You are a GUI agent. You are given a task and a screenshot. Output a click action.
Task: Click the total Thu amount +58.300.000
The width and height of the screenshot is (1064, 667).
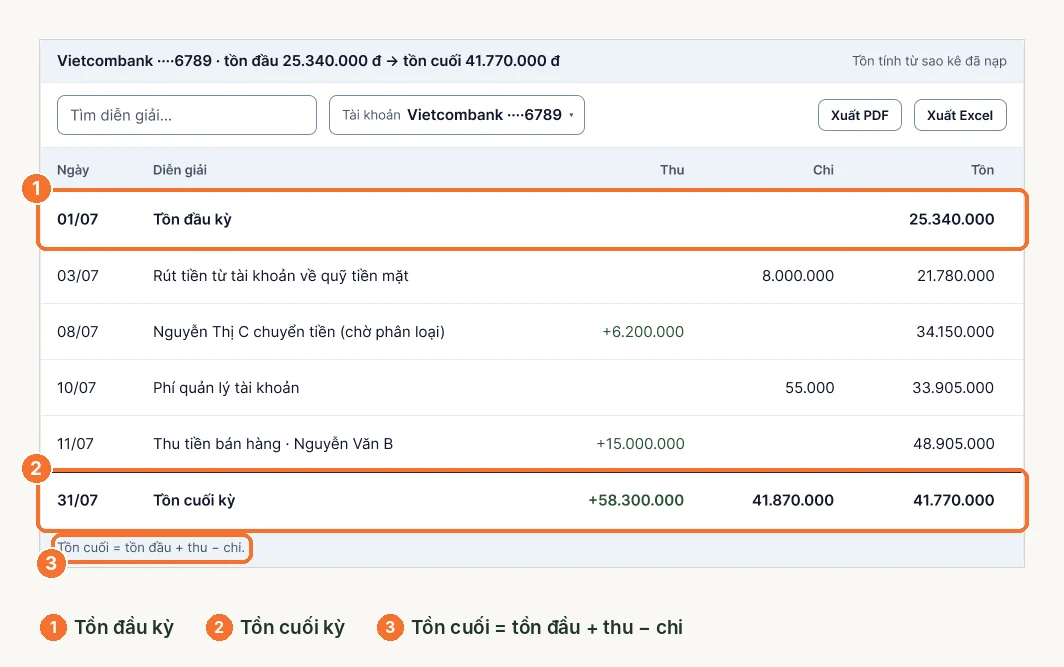[636, 500]
